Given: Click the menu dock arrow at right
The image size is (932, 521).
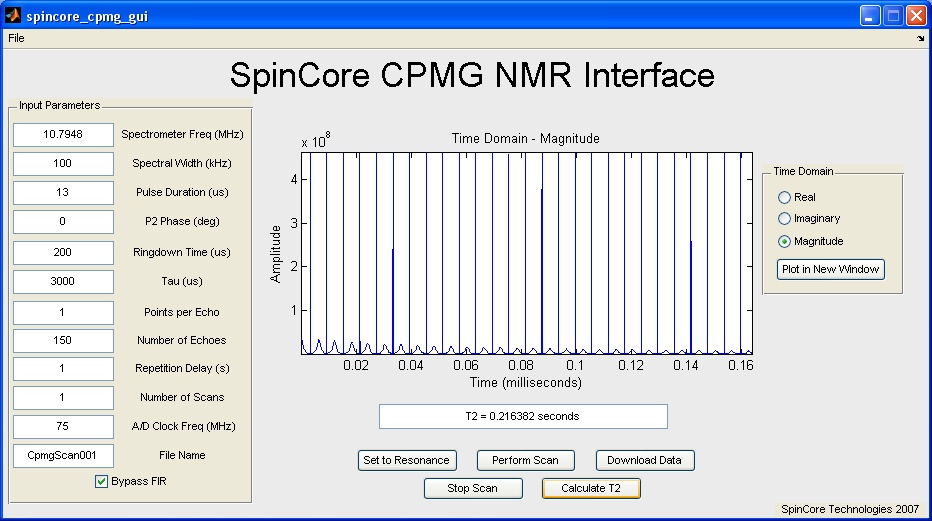Looking at the screenshot, I should [921, 38].
